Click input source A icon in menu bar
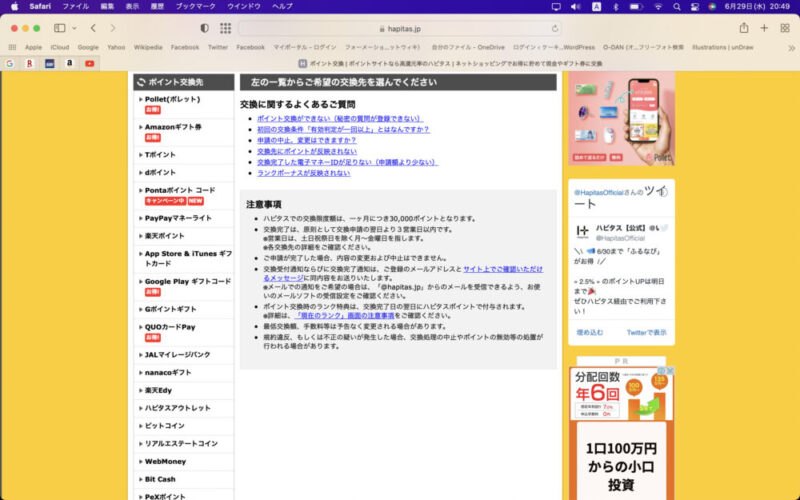800x500 pixels. [x=596, y=7]
